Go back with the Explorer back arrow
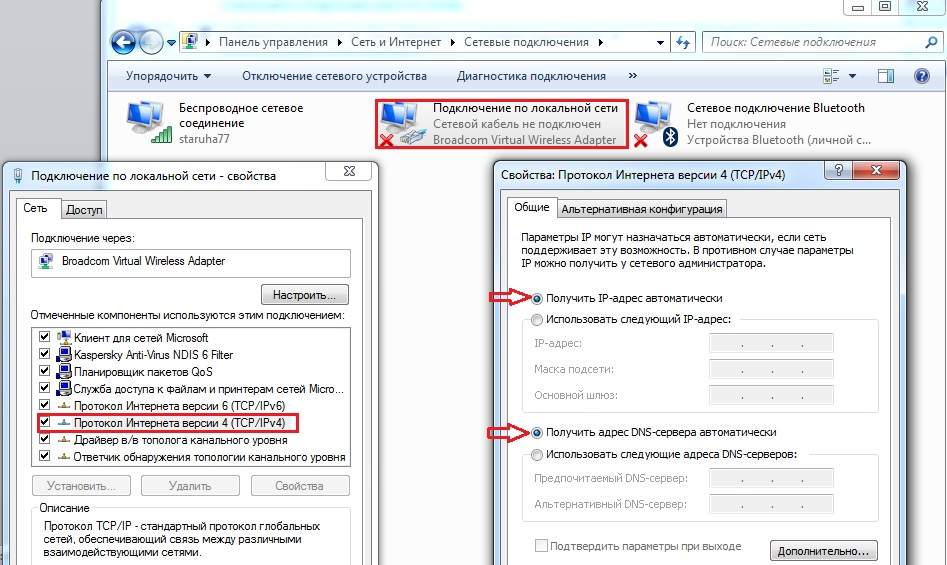 (x=123, y=42)
